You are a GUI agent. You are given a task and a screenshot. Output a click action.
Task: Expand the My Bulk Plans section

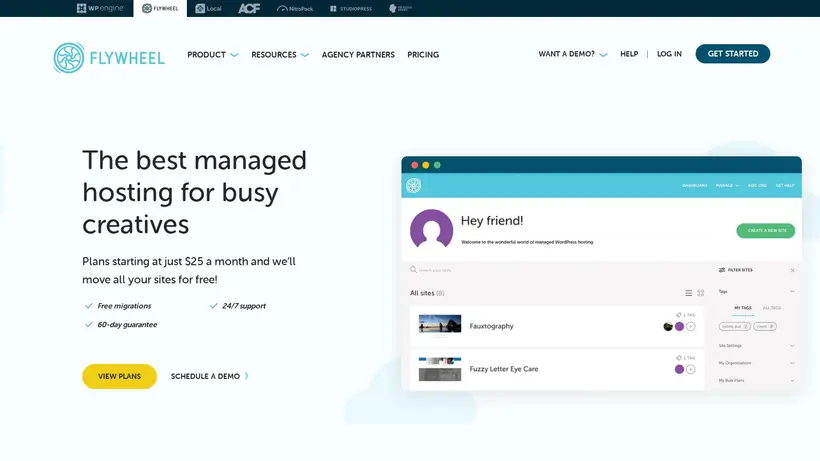757,381
